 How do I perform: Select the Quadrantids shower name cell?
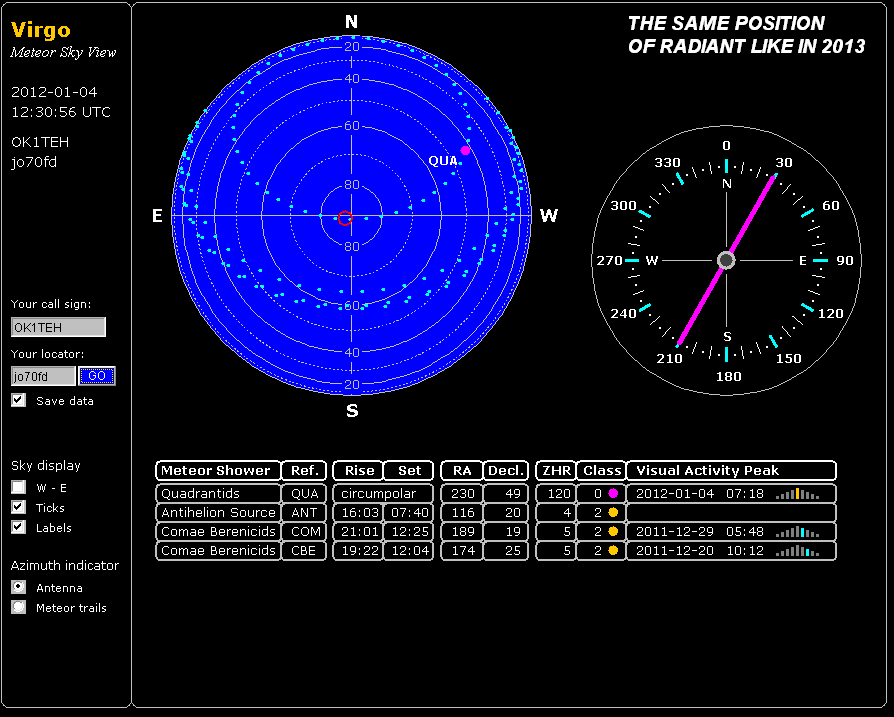coord(216,494)
